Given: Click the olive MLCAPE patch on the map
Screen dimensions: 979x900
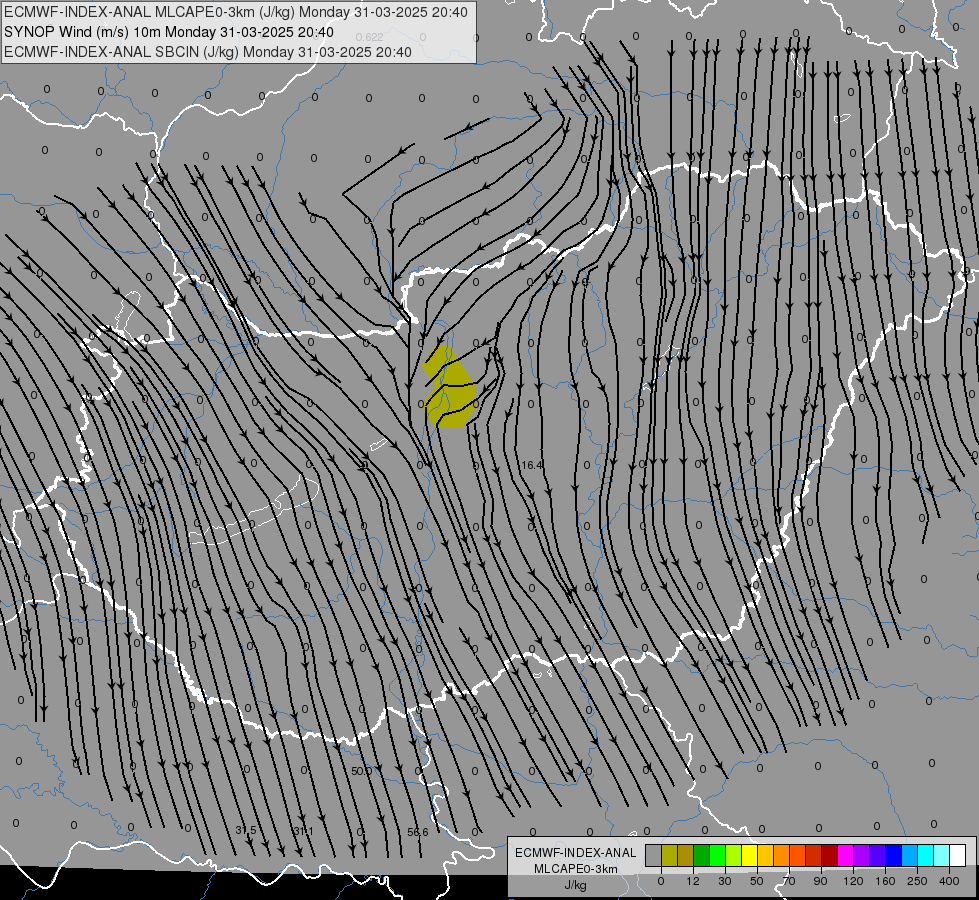Looking at the screenshot, I should pos(451,388).
